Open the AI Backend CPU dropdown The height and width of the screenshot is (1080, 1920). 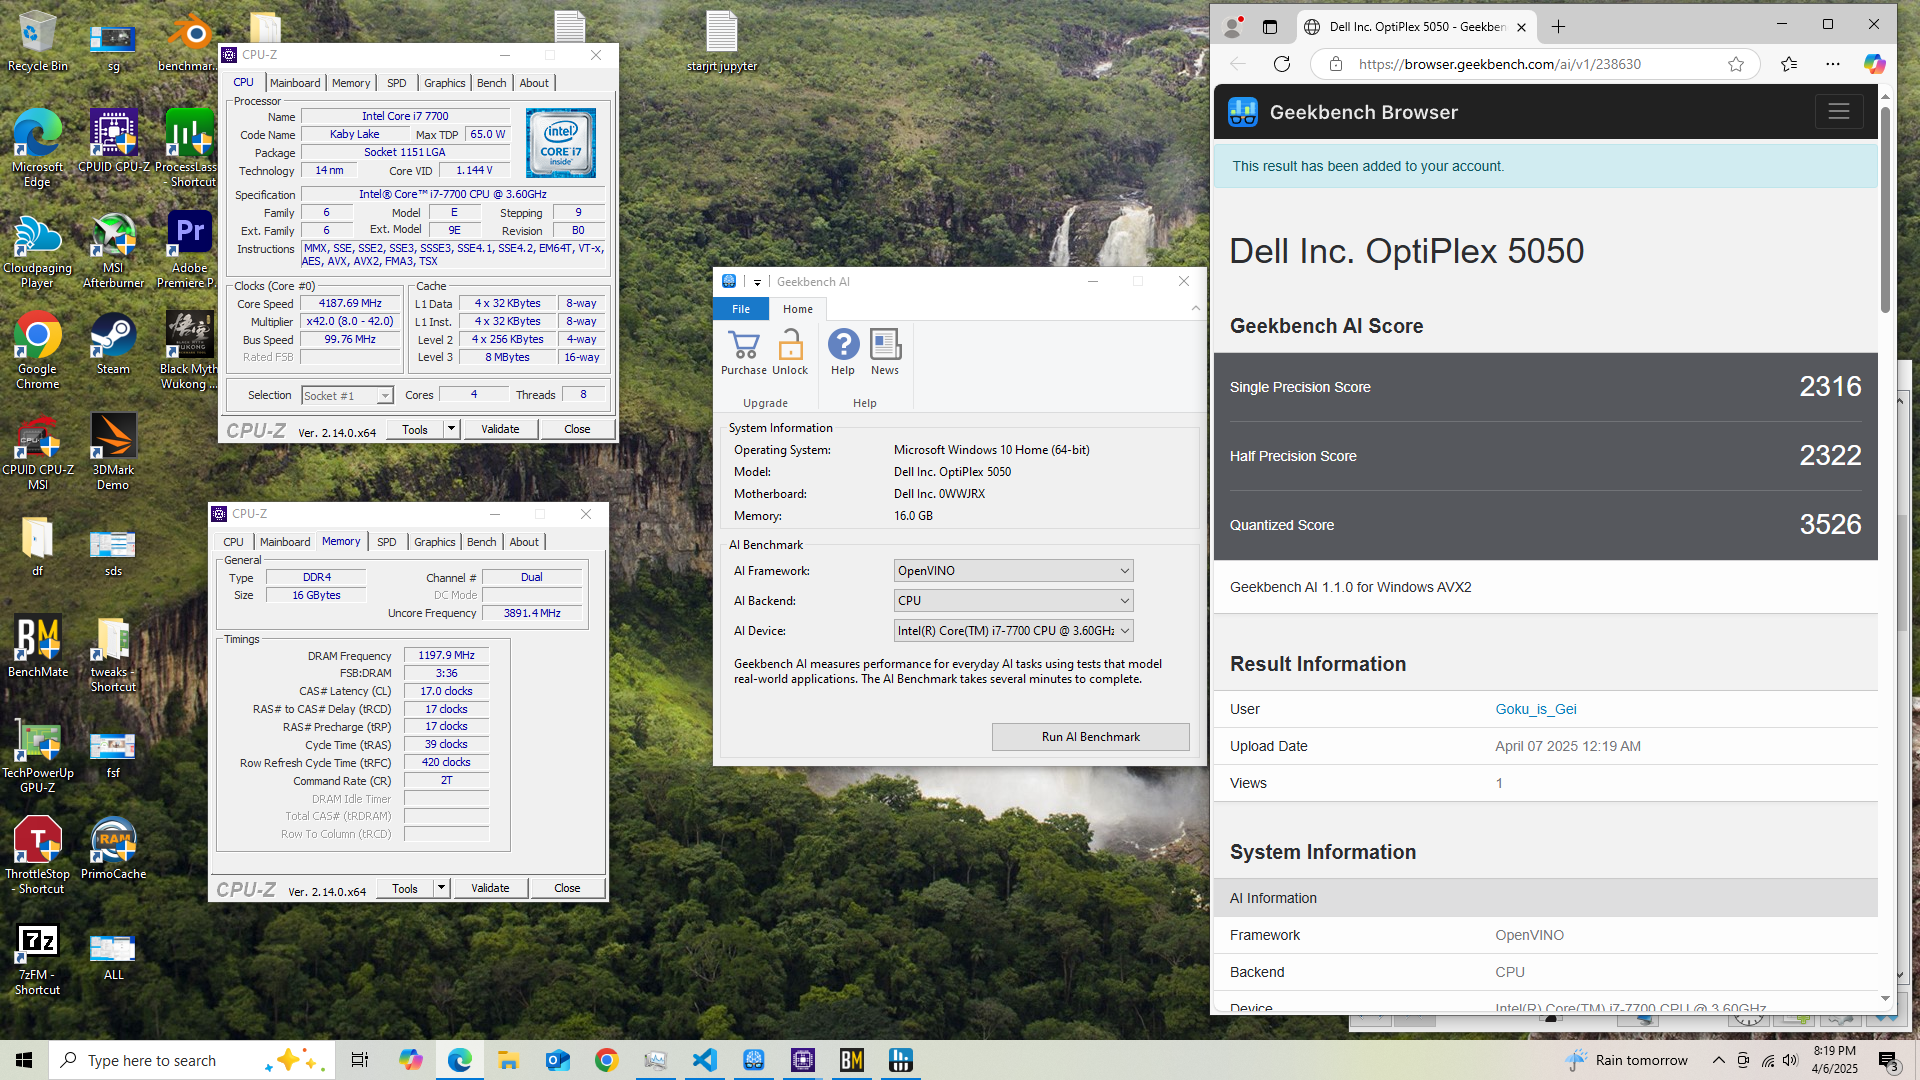pyautogui.click(x=1013, y=601)
